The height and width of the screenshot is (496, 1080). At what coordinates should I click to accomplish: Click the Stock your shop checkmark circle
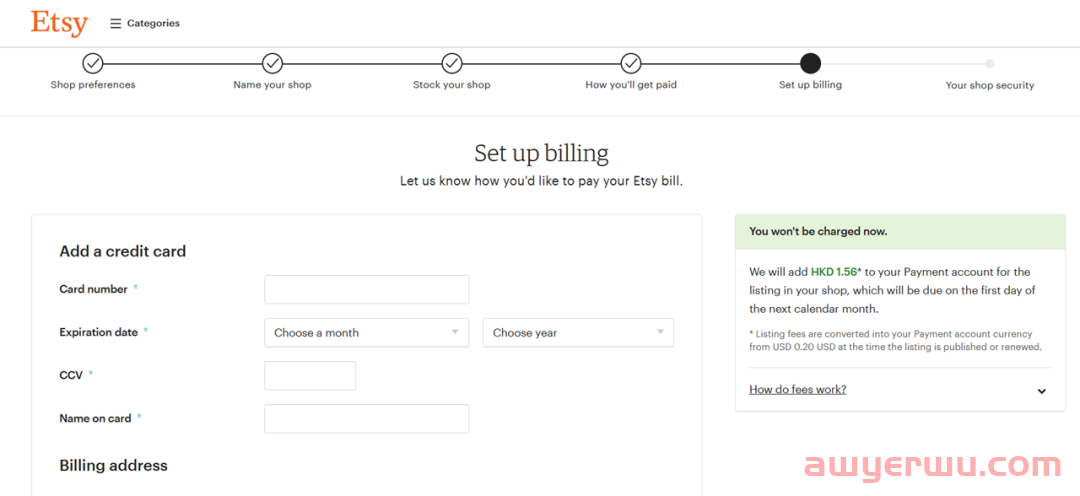[x=452, y=63]
